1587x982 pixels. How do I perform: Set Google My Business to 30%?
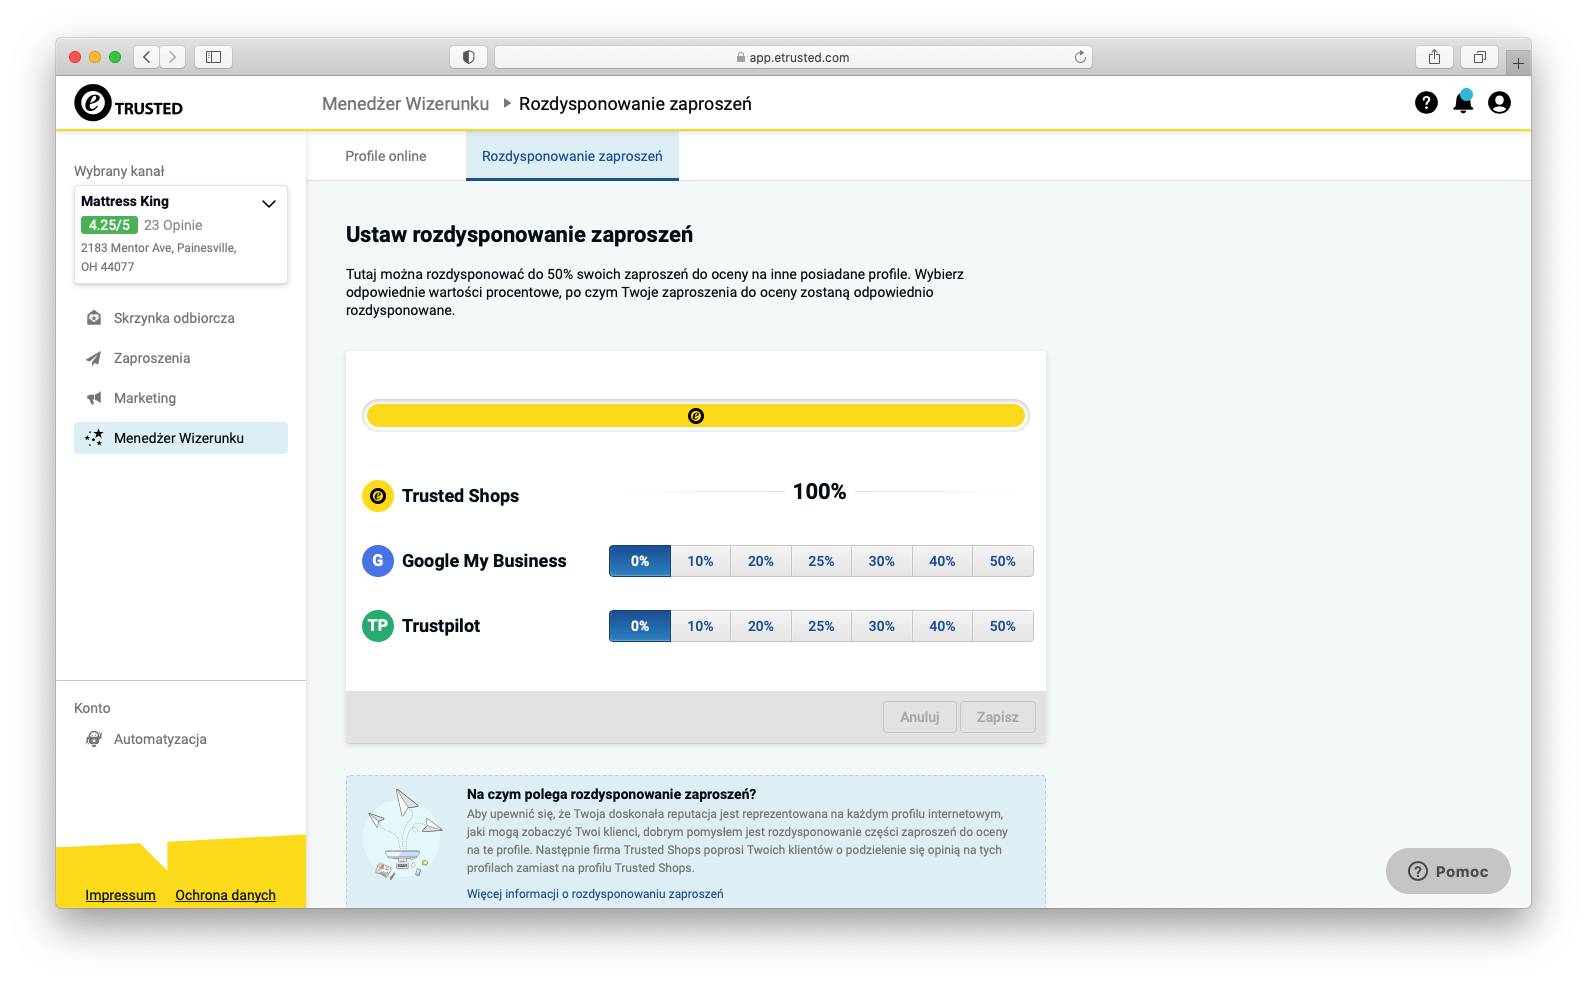click(x=882, y=561)
